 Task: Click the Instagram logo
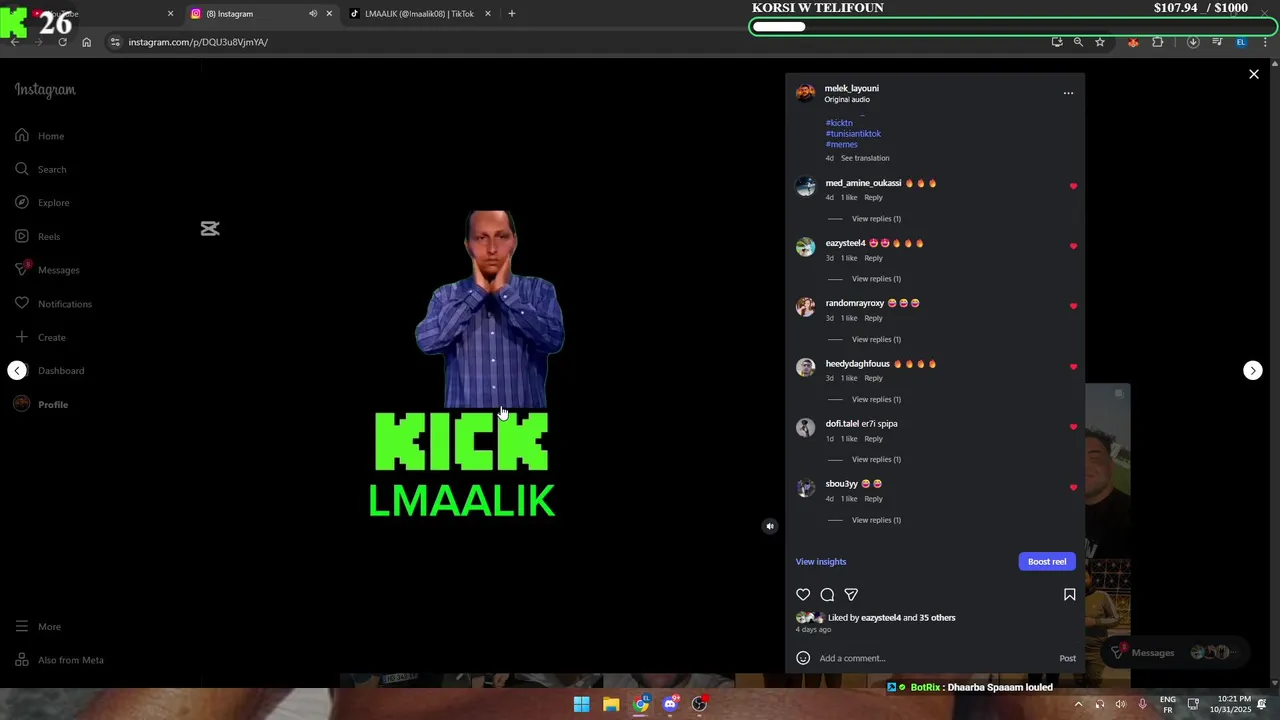[45, 90]
